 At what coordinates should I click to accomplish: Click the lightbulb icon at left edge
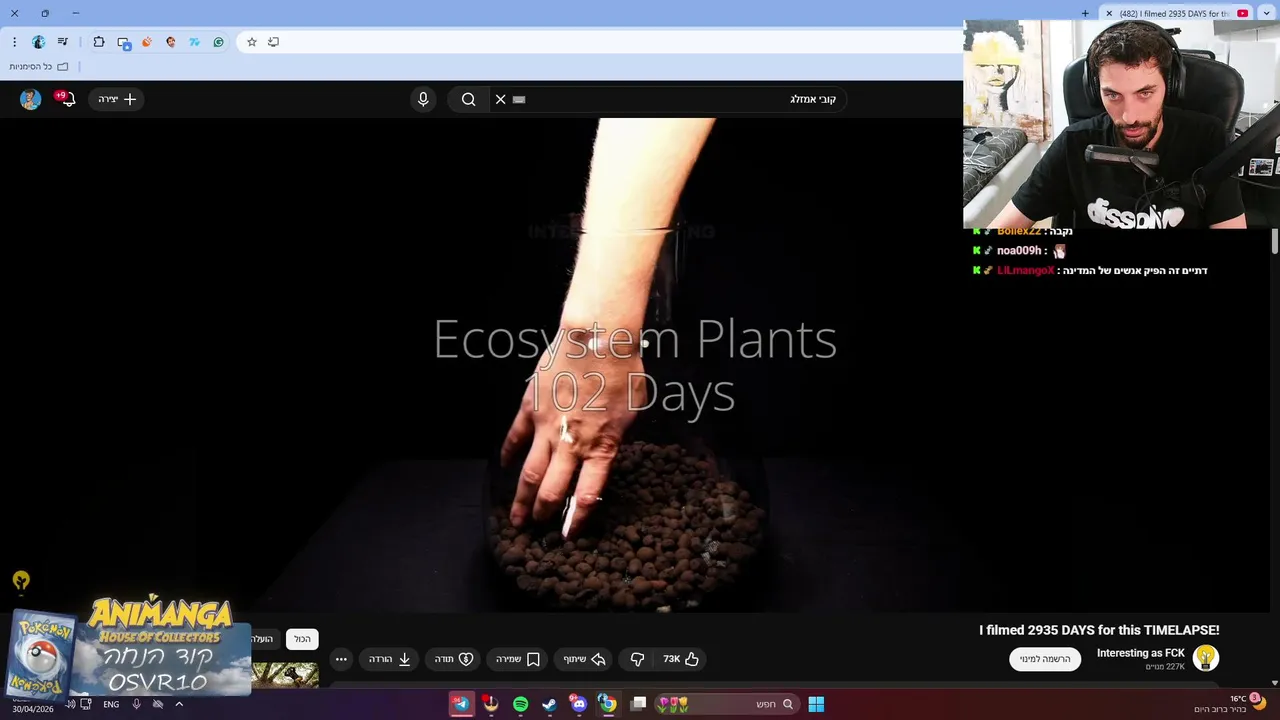21,580
